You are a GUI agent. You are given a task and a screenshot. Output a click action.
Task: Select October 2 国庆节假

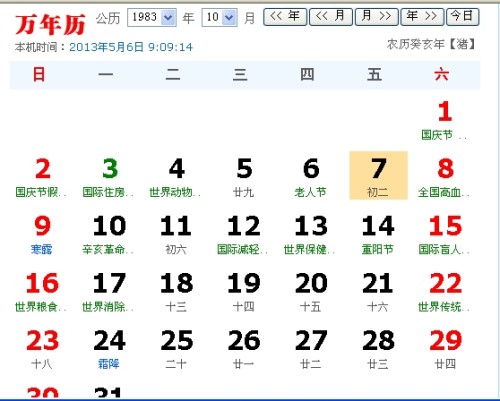point(42,178)
